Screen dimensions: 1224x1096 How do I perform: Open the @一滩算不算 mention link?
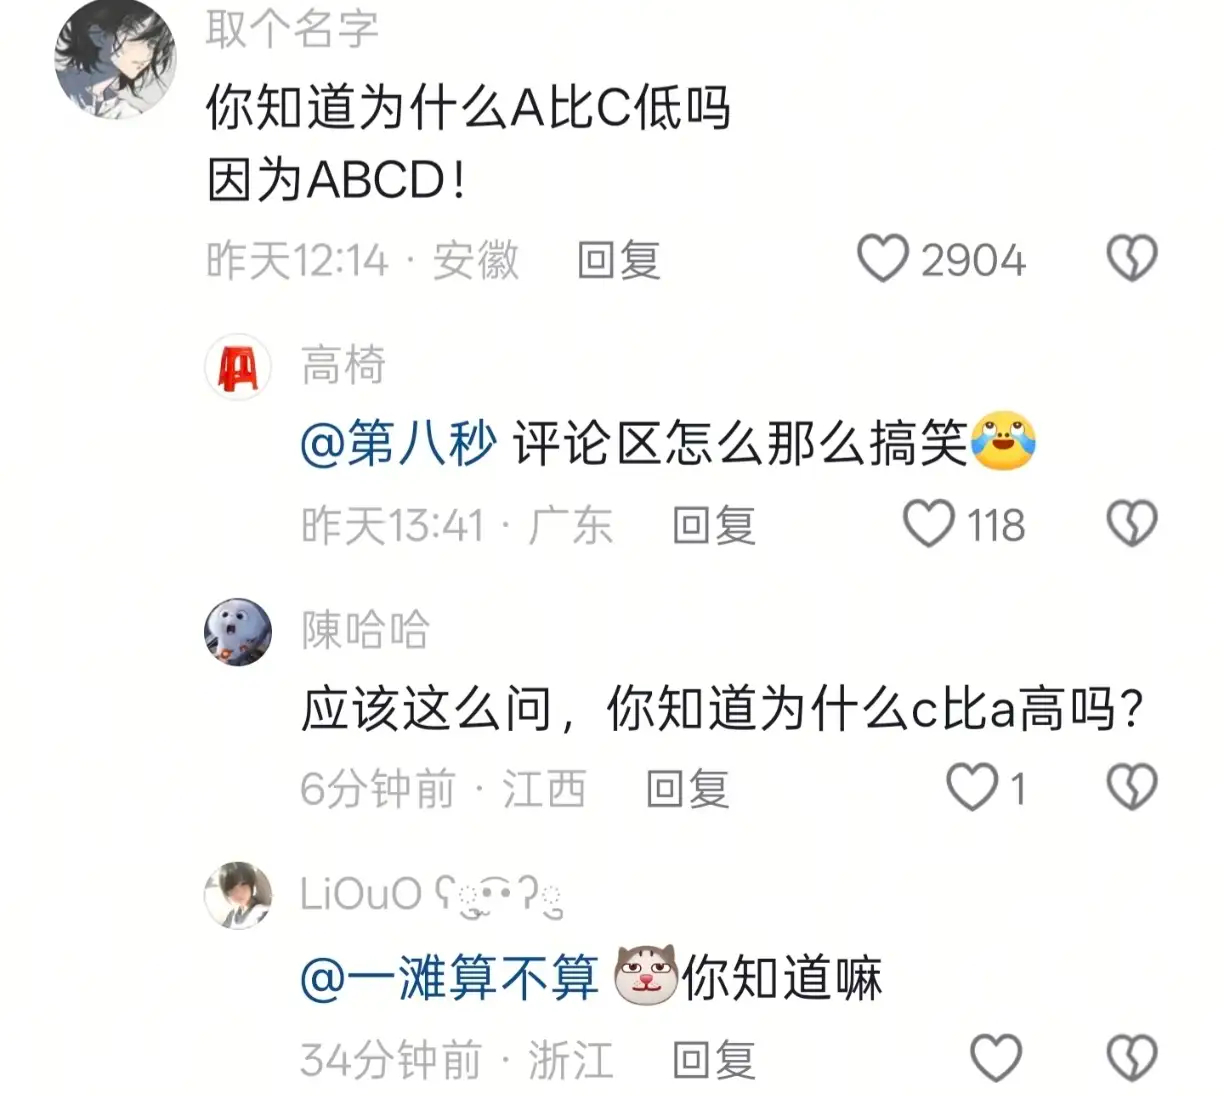pyautogui.click(x=449, y=978)
